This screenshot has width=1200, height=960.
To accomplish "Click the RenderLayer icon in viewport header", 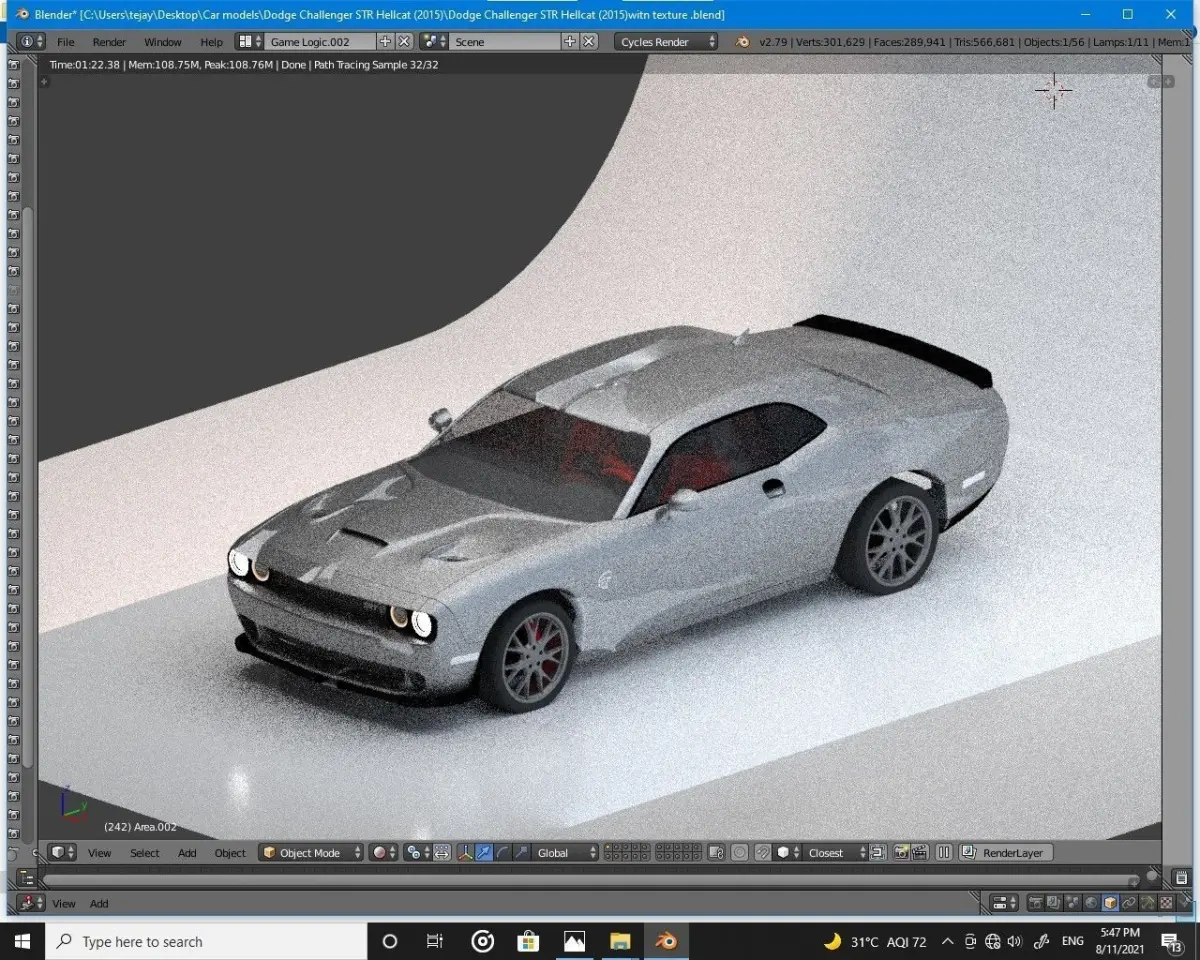I will click(968, 853).
